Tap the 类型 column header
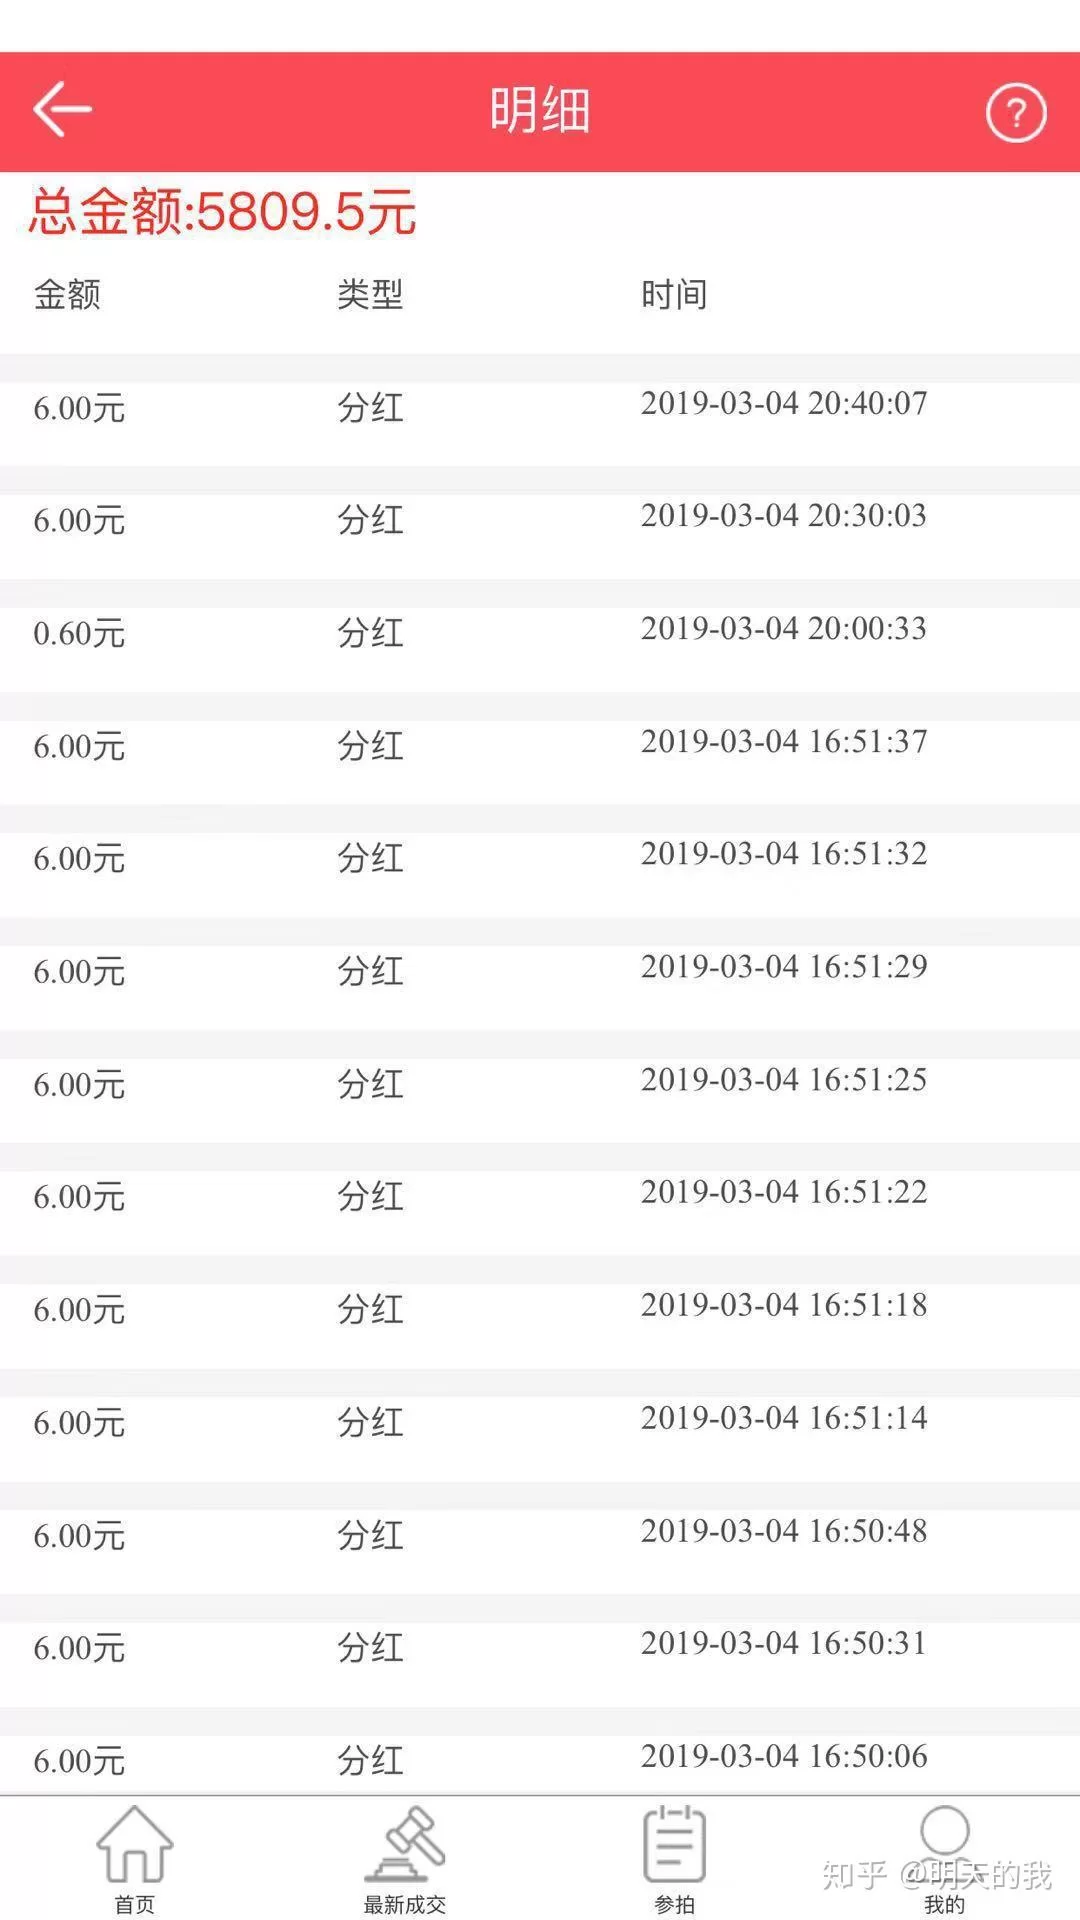 coord(370,295)
